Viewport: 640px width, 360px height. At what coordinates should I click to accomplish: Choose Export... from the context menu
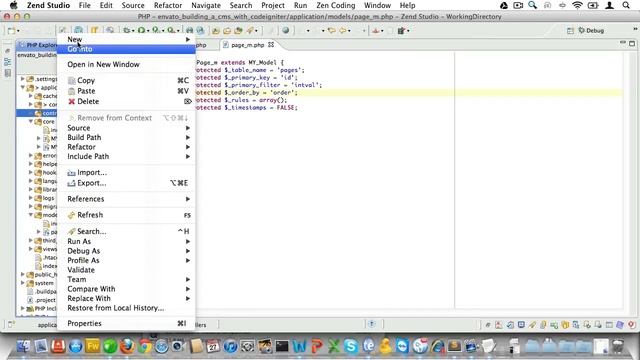pos(126,183)
